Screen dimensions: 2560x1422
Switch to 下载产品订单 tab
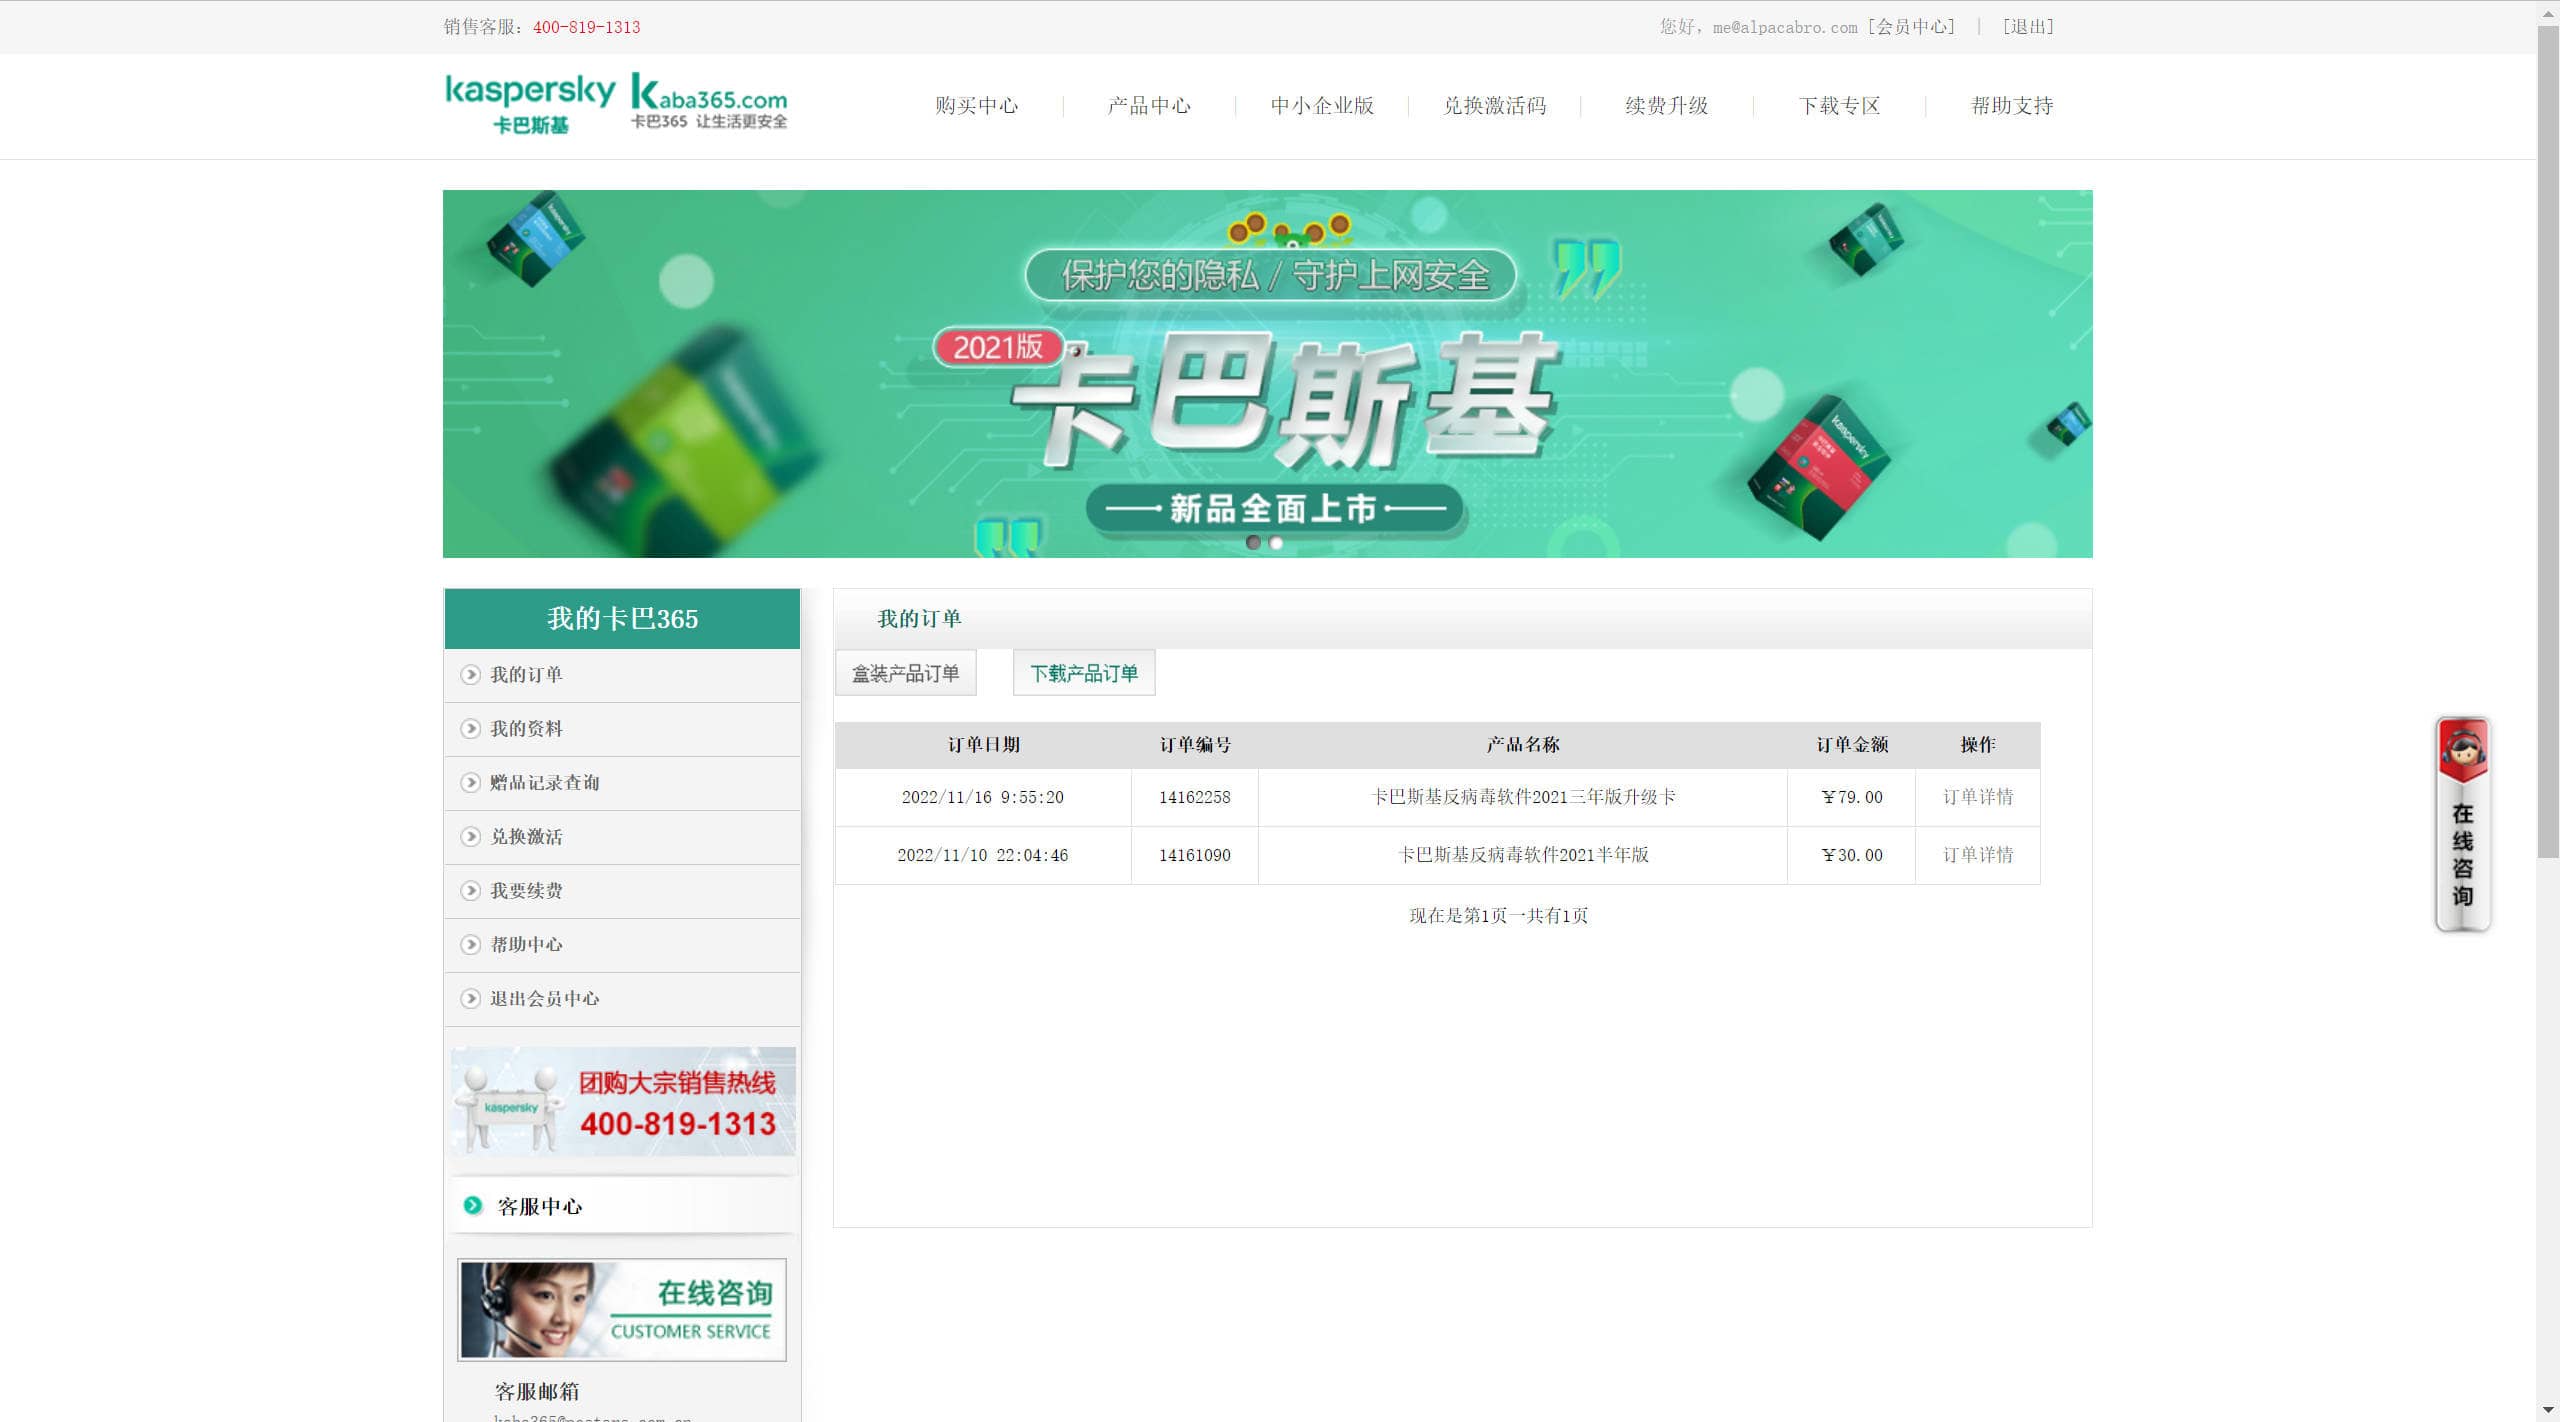point(1084,673)
